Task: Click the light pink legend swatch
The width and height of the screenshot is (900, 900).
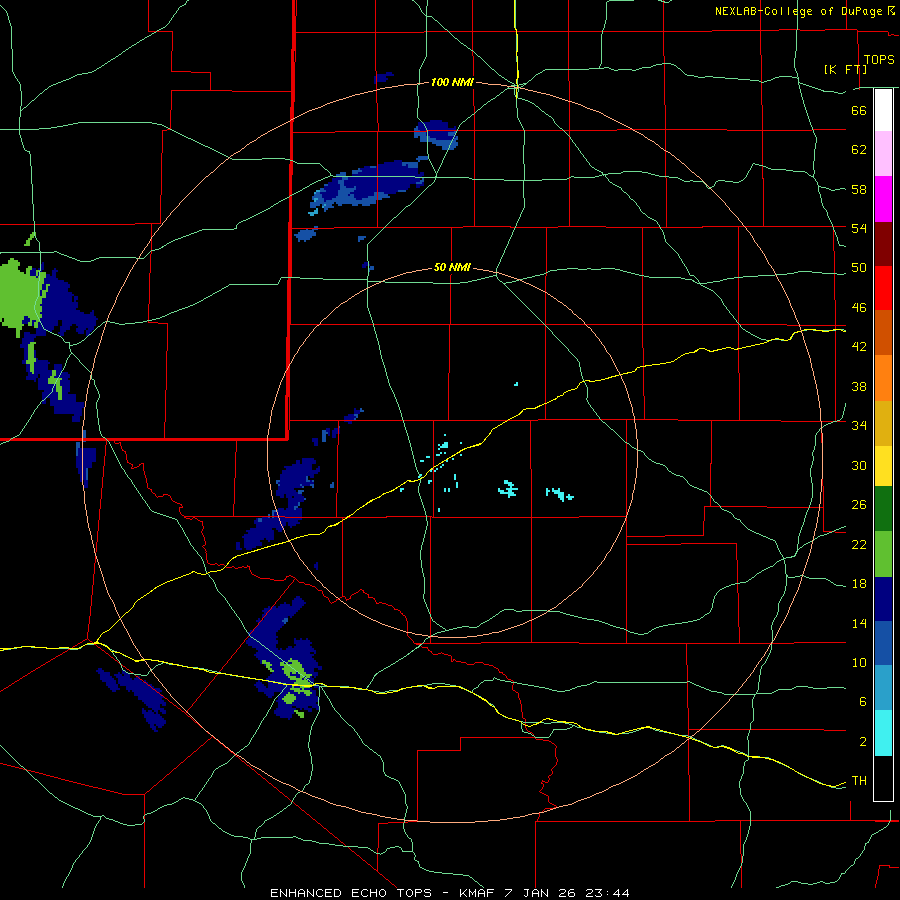Action: [883, 153]
